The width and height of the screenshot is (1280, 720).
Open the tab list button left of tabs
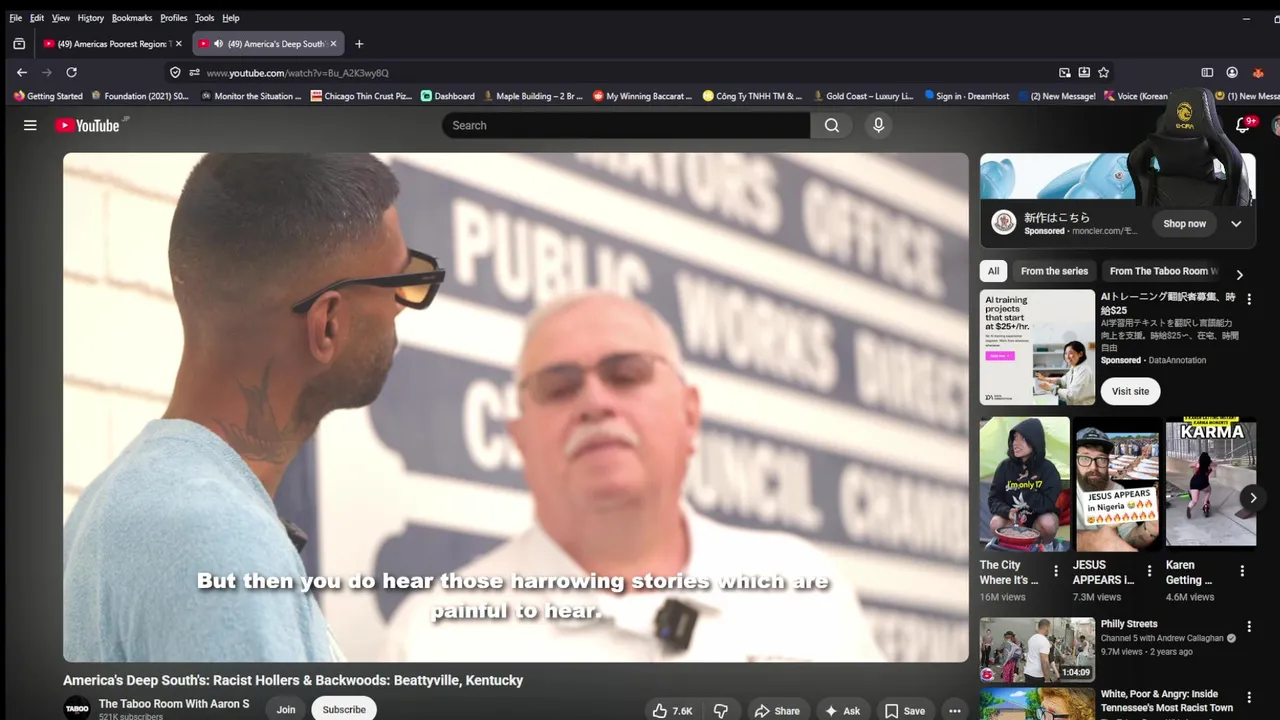(19, 43)
